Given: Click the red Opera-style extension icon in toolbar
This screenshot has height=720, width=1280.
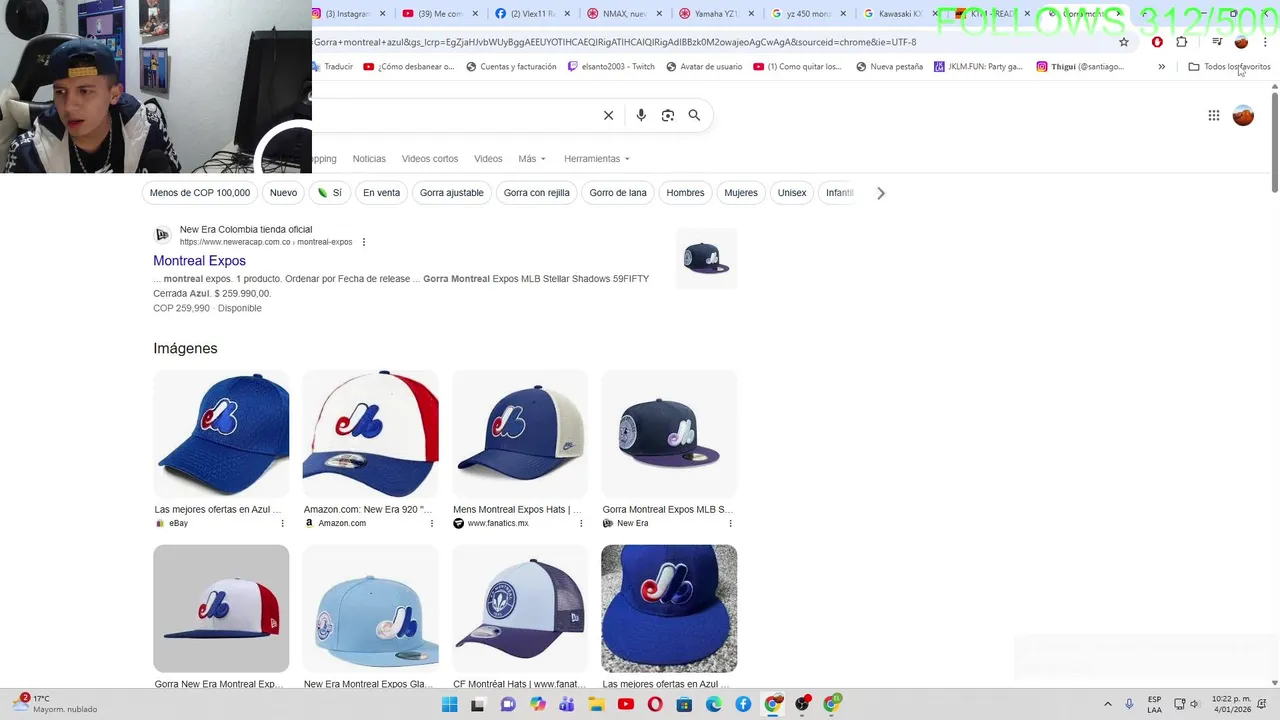Looking at the screenshot, I should tap(1157, 42).
